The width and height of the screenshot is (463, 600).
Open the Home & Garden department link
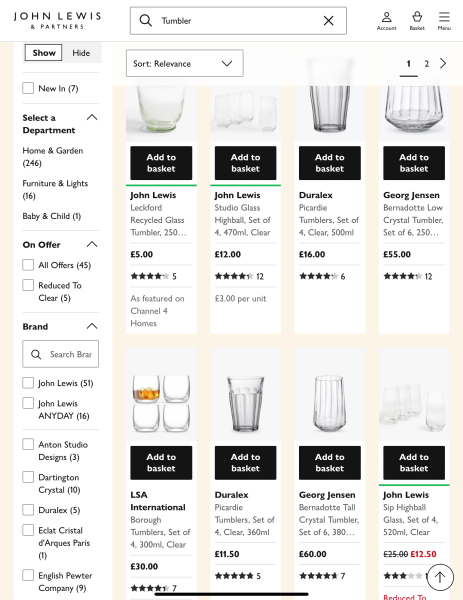click(x=53, y=157)
